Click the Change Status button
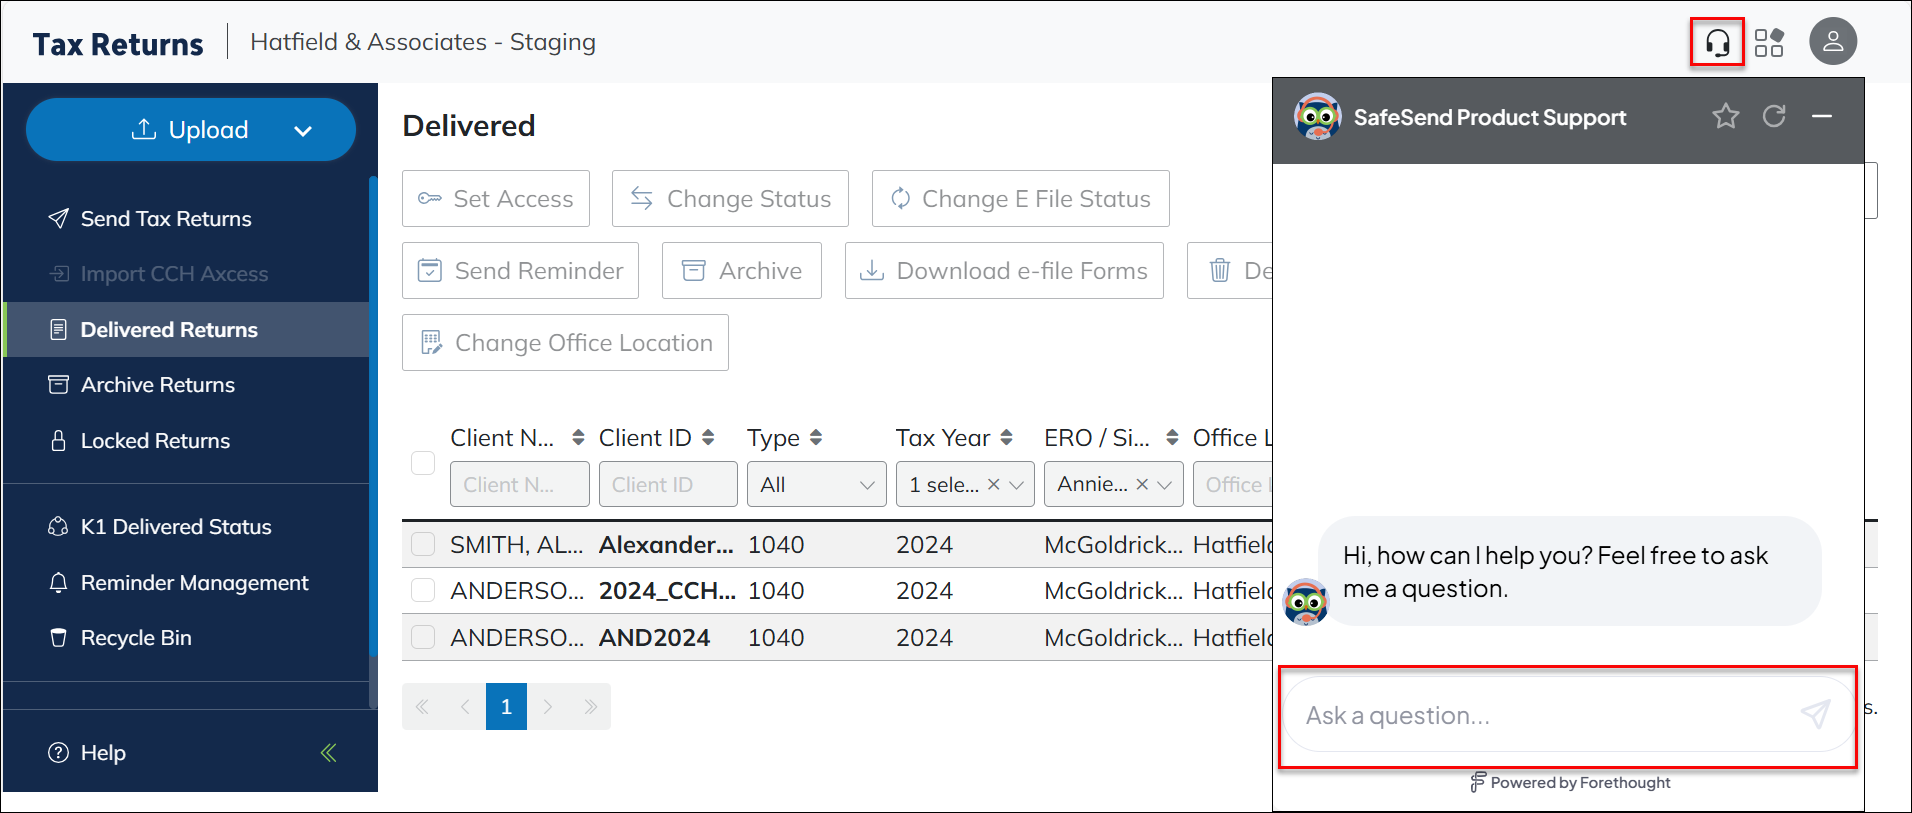This screenshot has height=813, width=1912. [x=730, y=199]
